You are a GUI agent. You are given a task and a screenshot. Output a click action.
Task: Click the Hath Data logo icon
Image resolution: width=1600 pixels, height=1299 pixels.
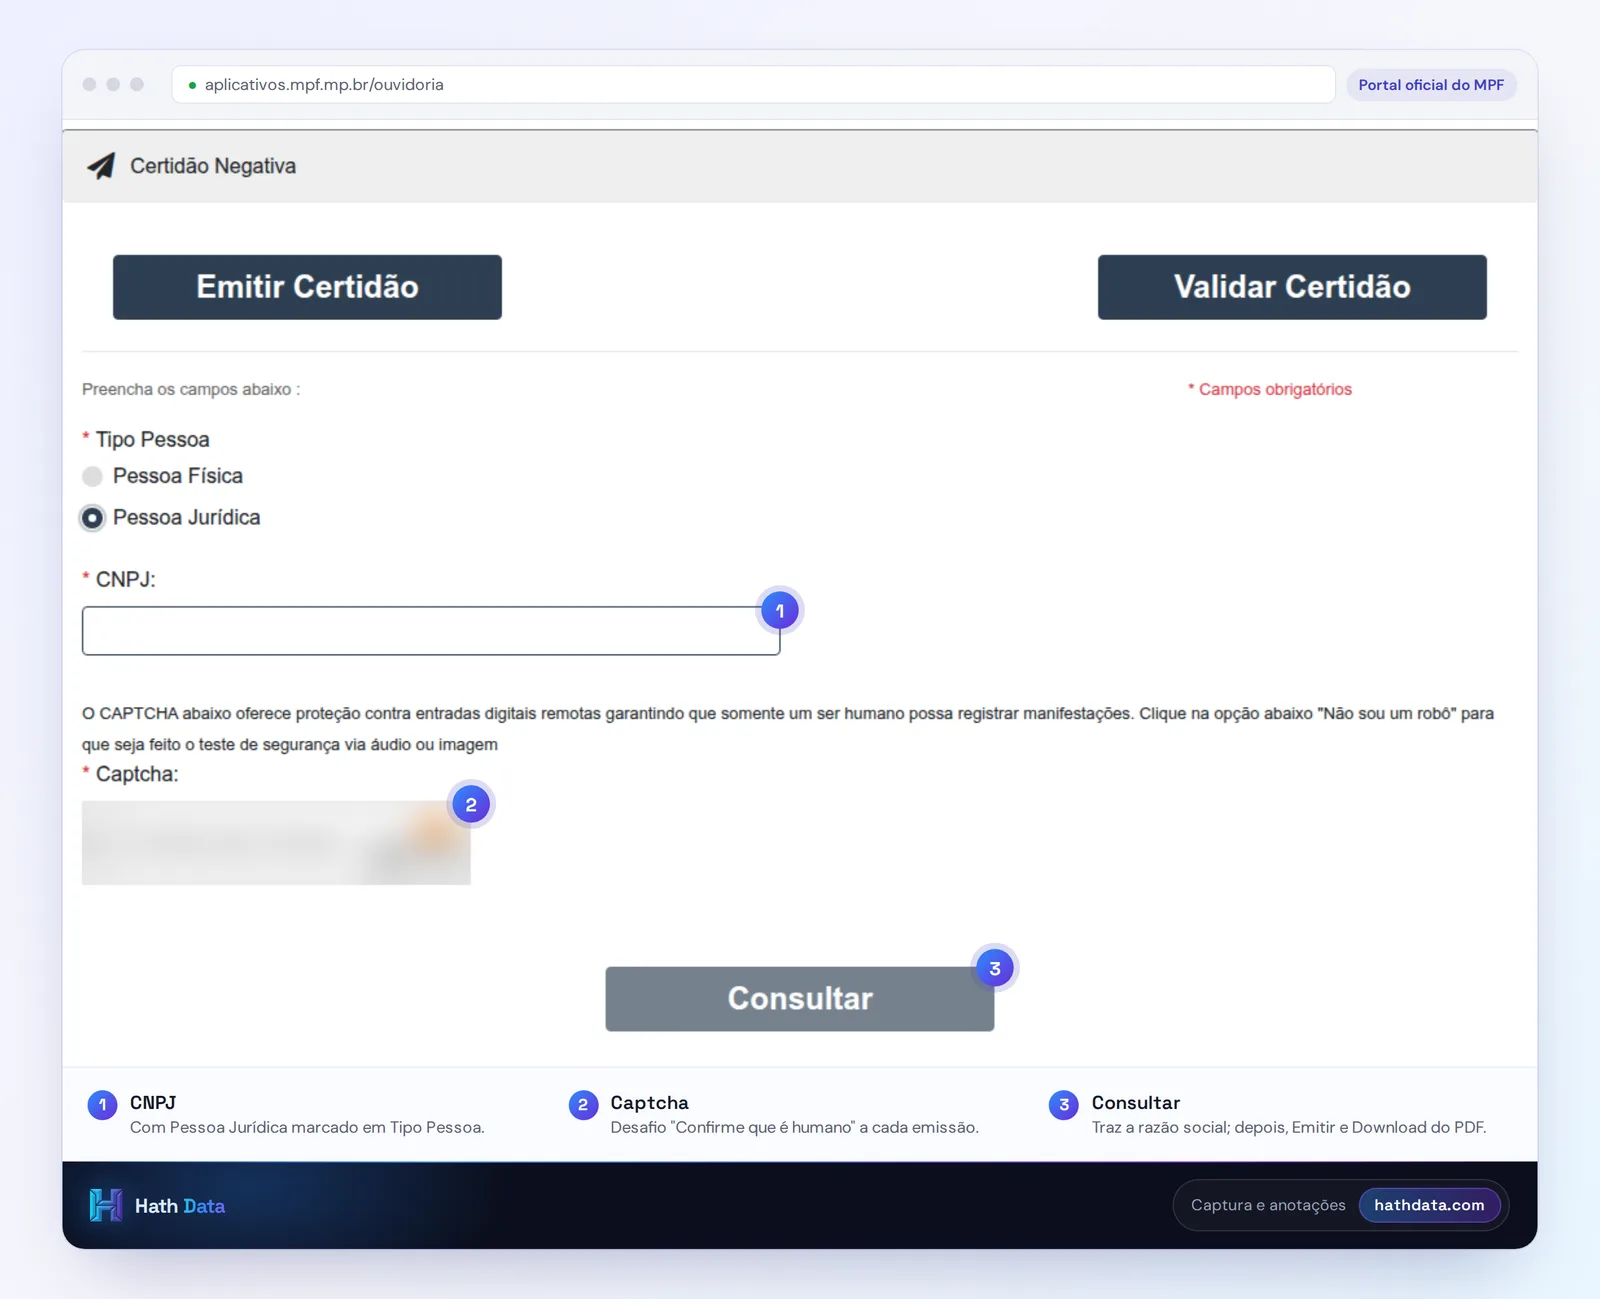click(x=105, y=1205)
